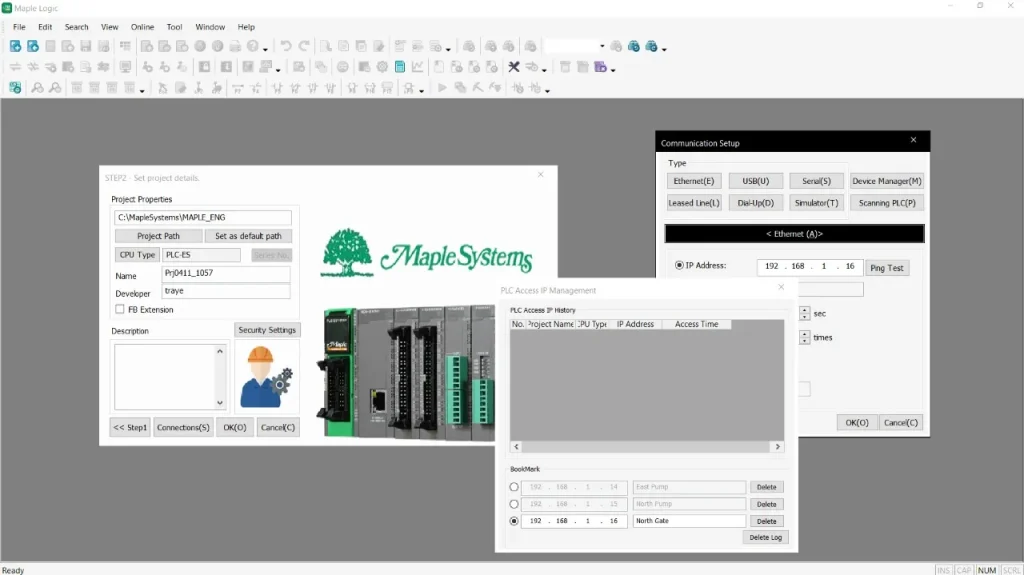Viewport: 1024px width, 575px height.
Task: Click the middle blue PLC icon after the combo box
Action: [633, 46]
